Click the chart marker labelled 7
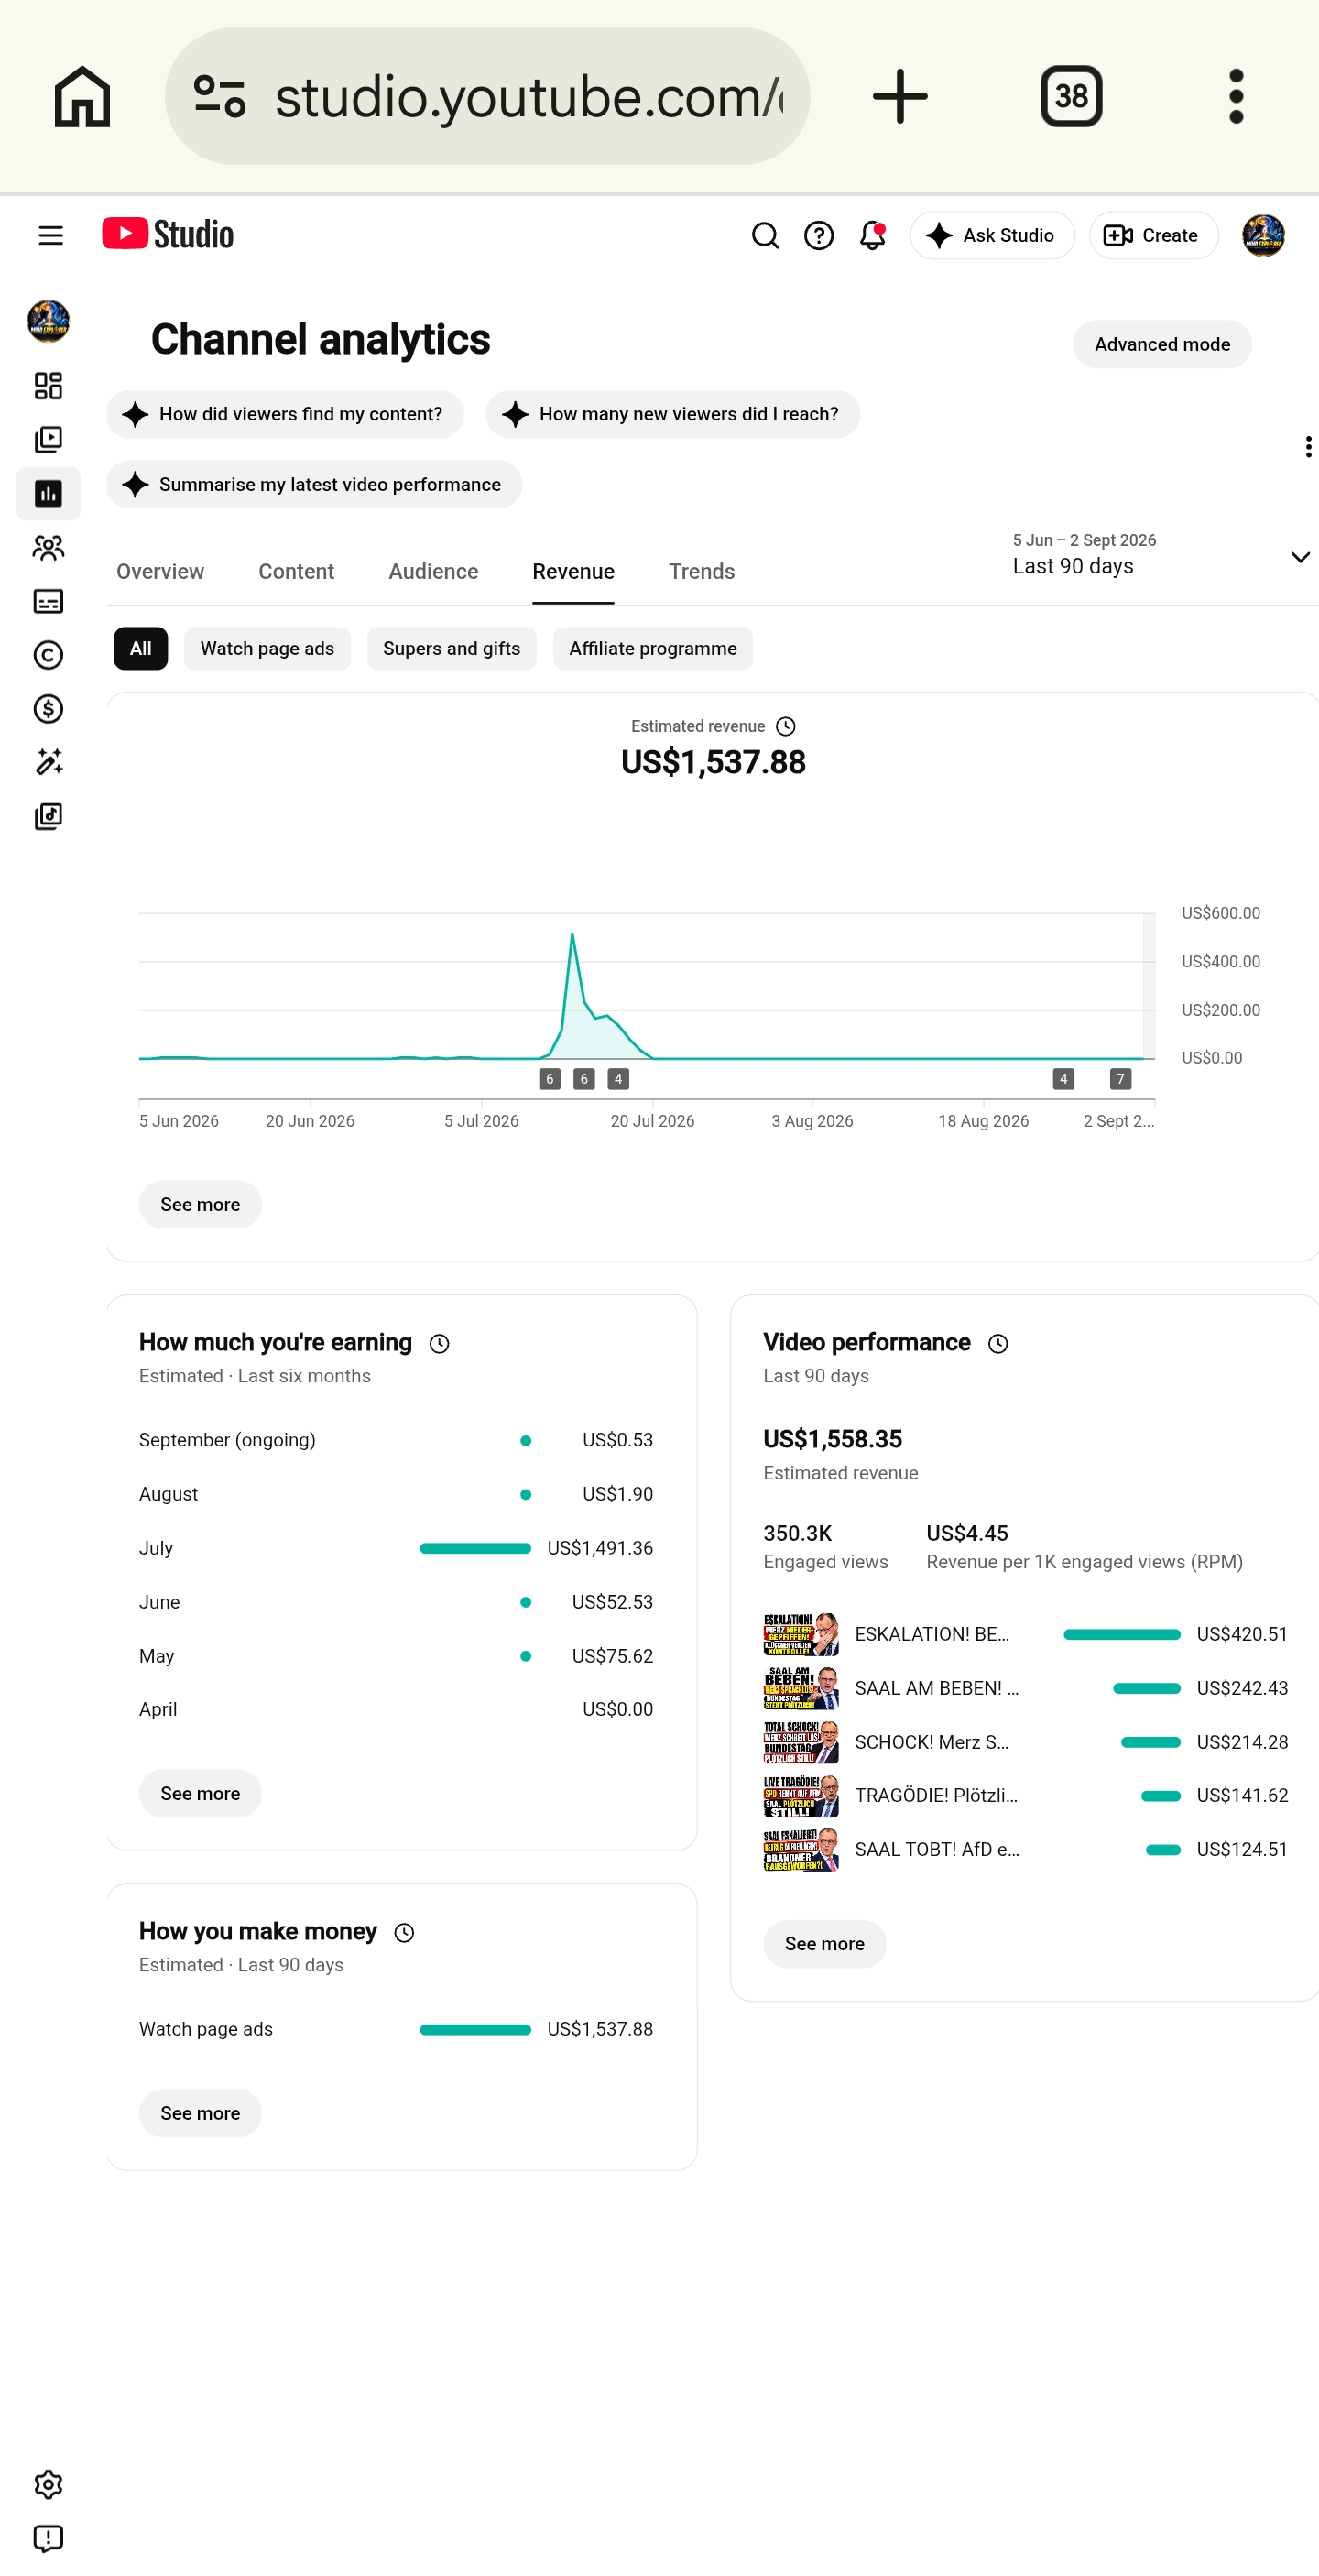The width and height of the screenshot is (1319, 2576). pyautogui.click(x=1120, y=1079)
